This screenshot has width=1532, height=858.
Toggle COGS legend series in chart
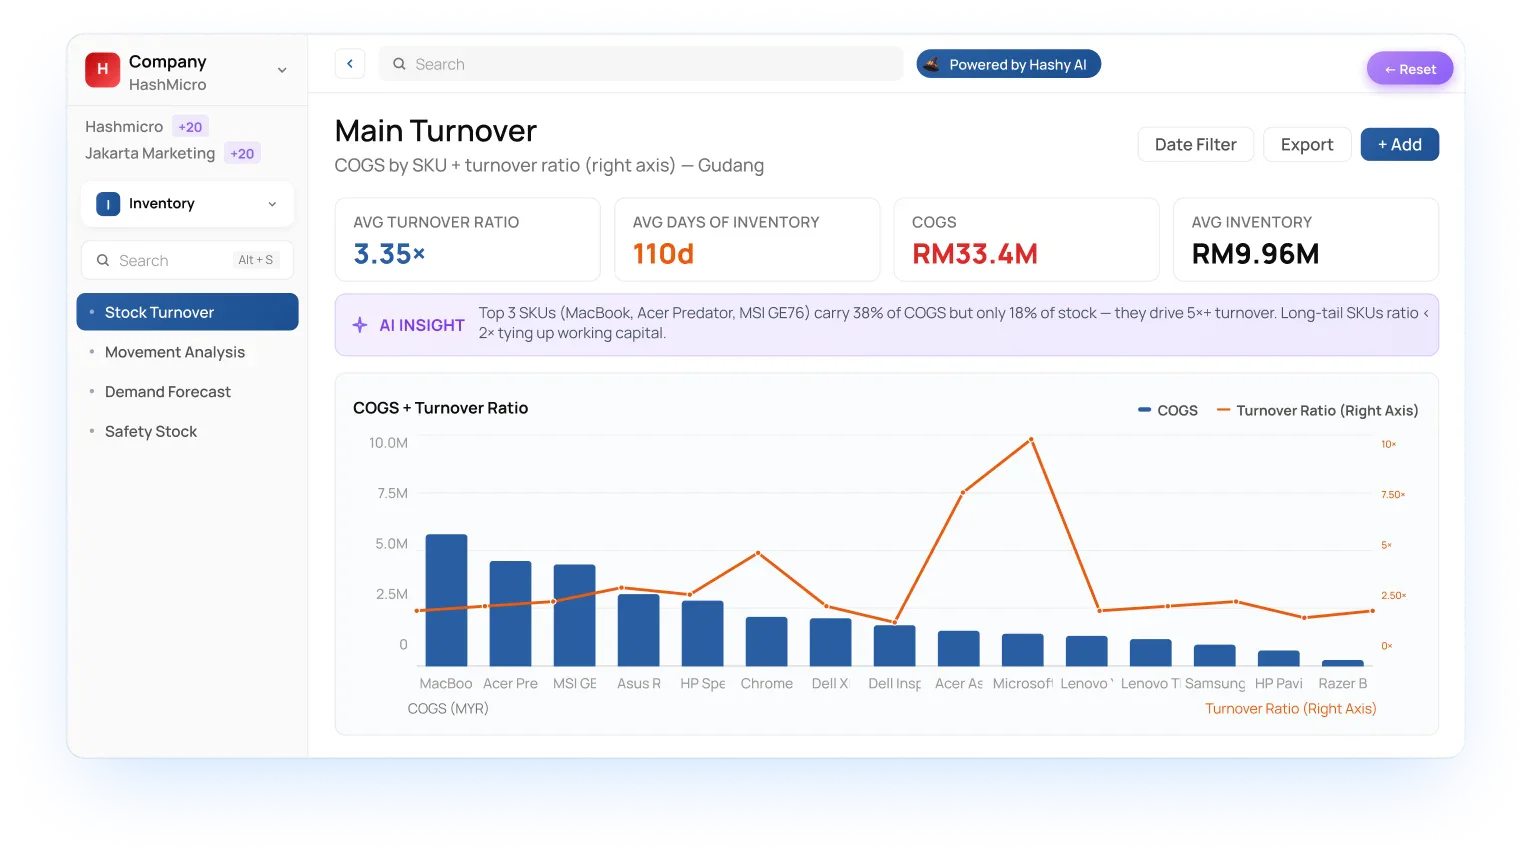click(x=1168, y=411)
